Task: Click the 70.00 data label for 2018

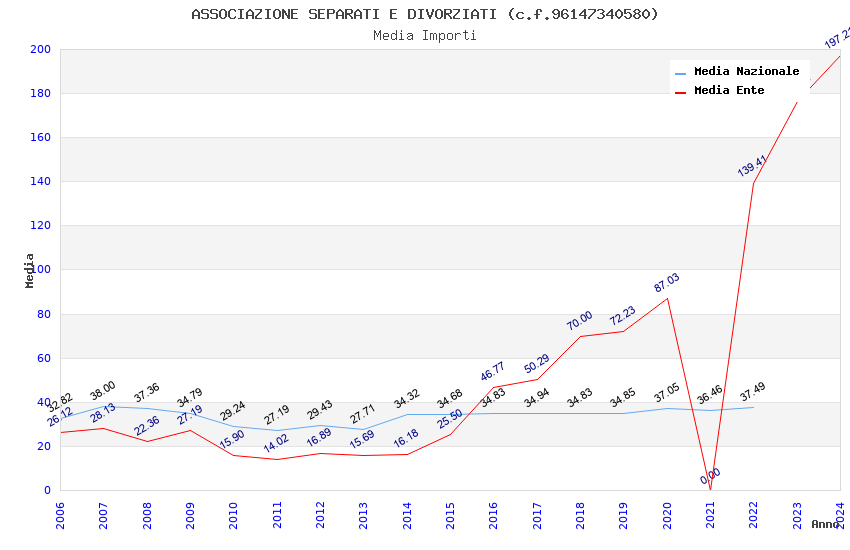Action: point(579,321)
